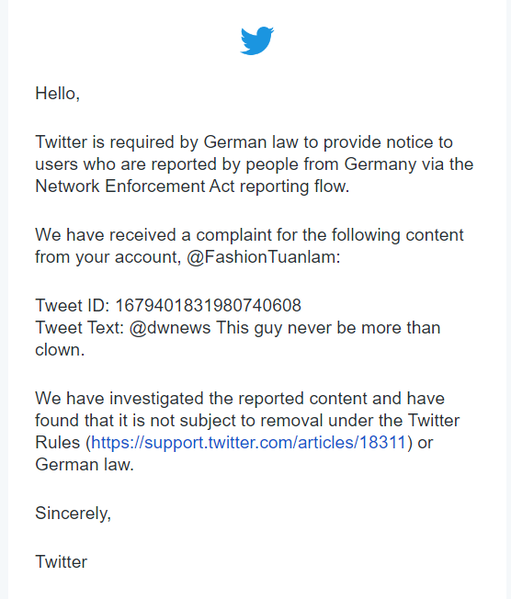Click the Twitter bird logo
This screenshot has height=599, width=511.
tap(257, 40)
